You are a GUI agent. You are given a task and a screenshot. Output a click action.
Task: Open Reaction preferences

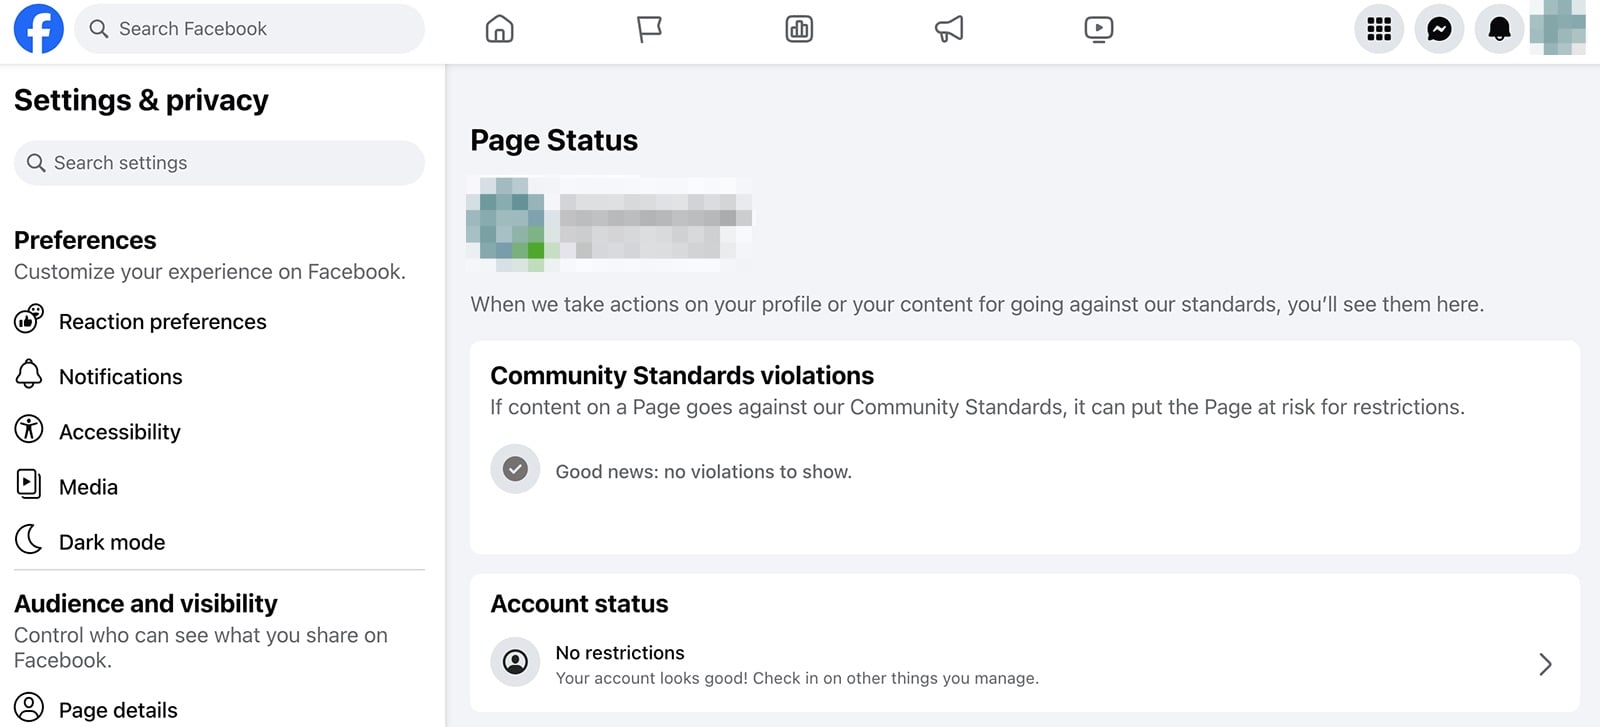(162, 321)
